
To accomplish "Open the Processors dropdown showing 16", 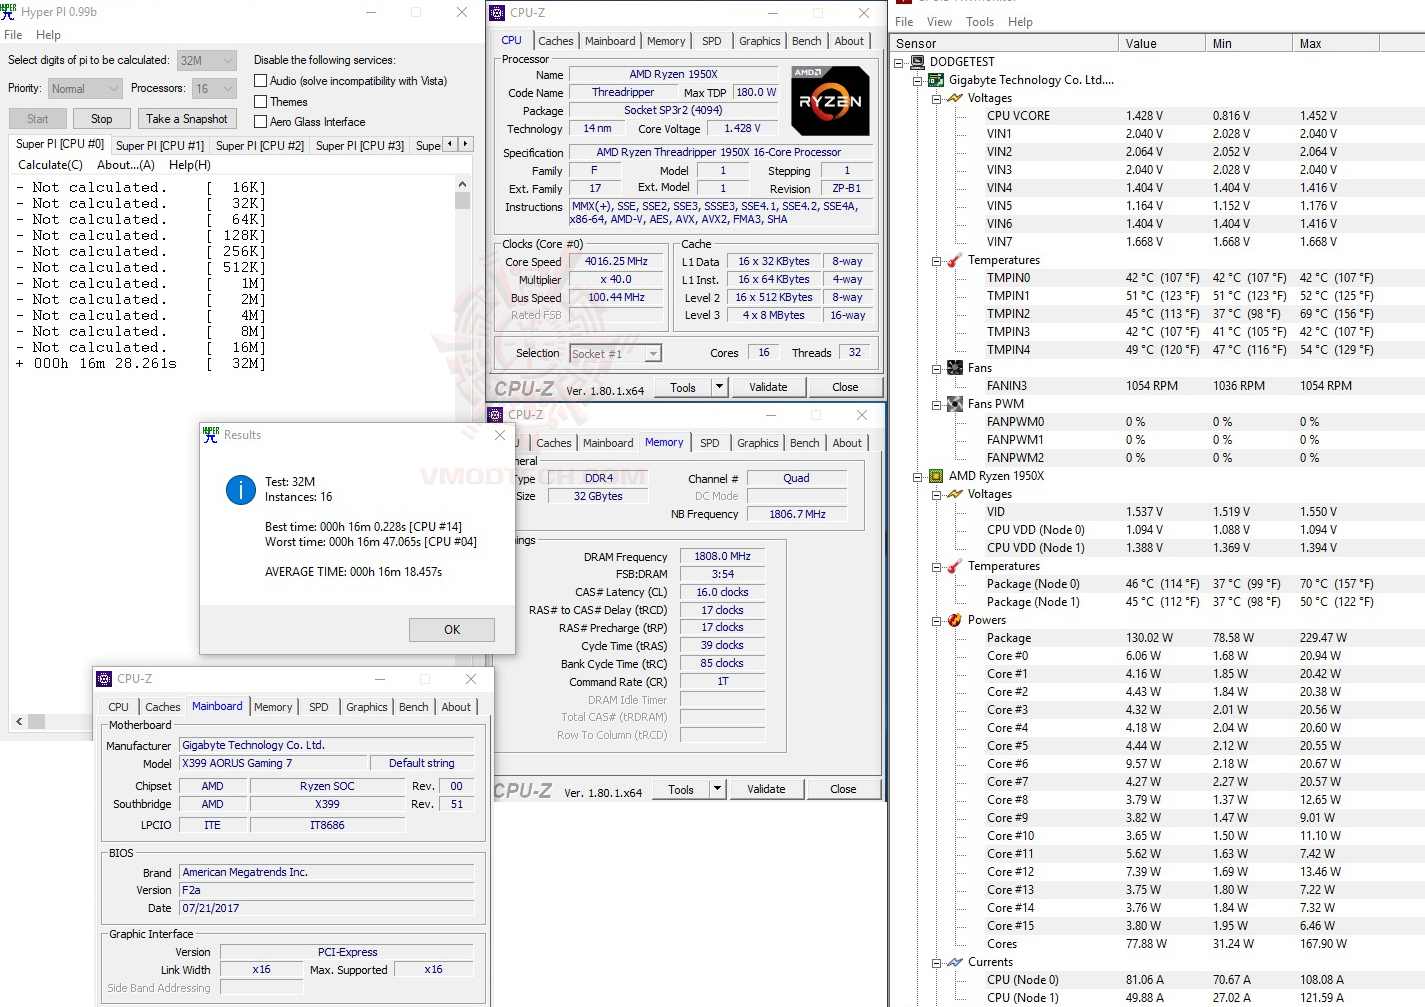I will pos(214,89).
